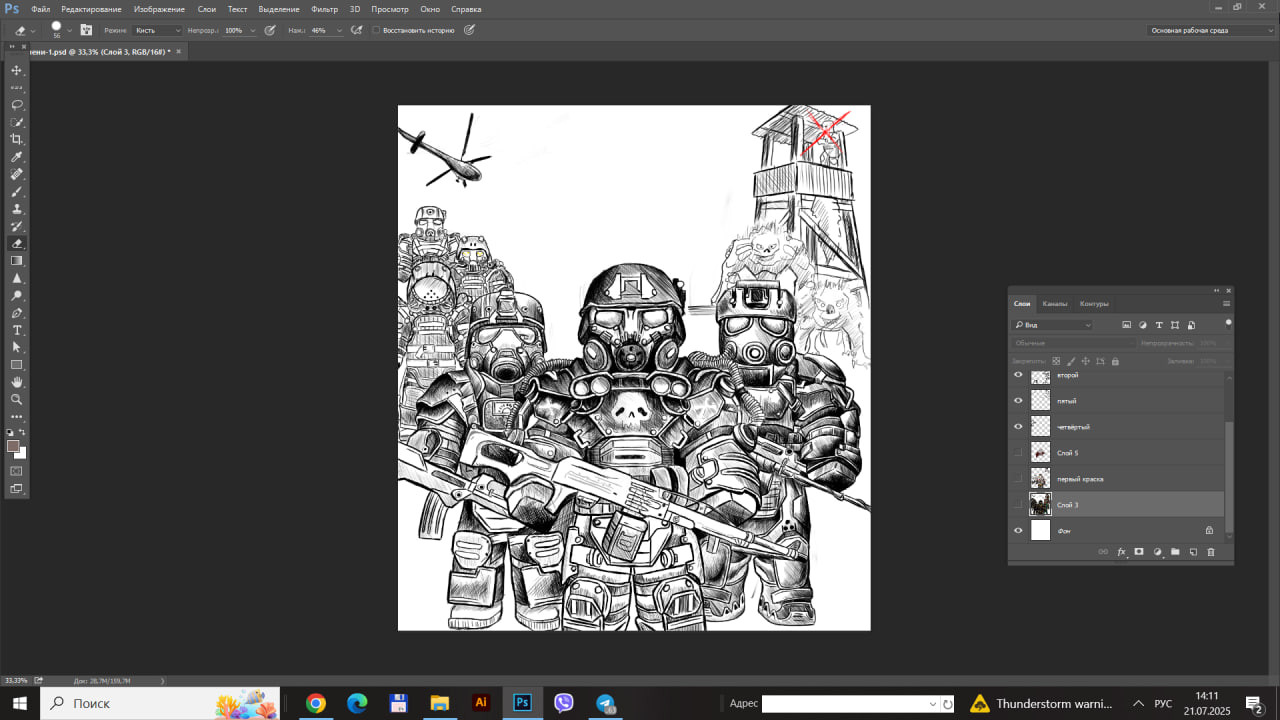This screenshot has height=720, width=1280.
Task: Select the Sharpen/Blur tool
Action: (x=17, y=278)
